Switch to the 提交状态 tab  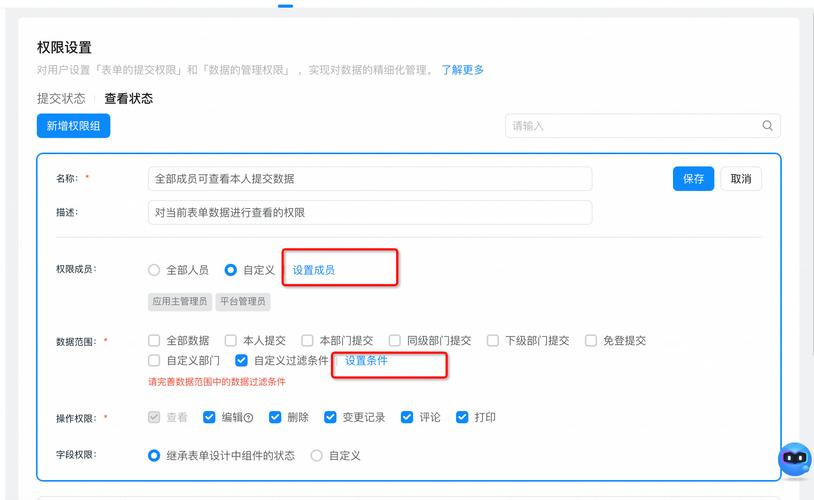coord(61,98)
